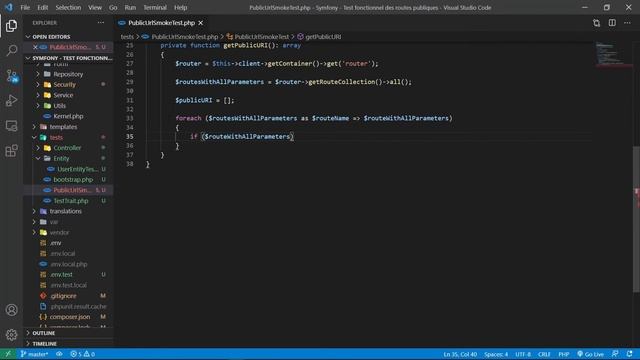Open errors and warnings counter in status bar

[82, 354]
